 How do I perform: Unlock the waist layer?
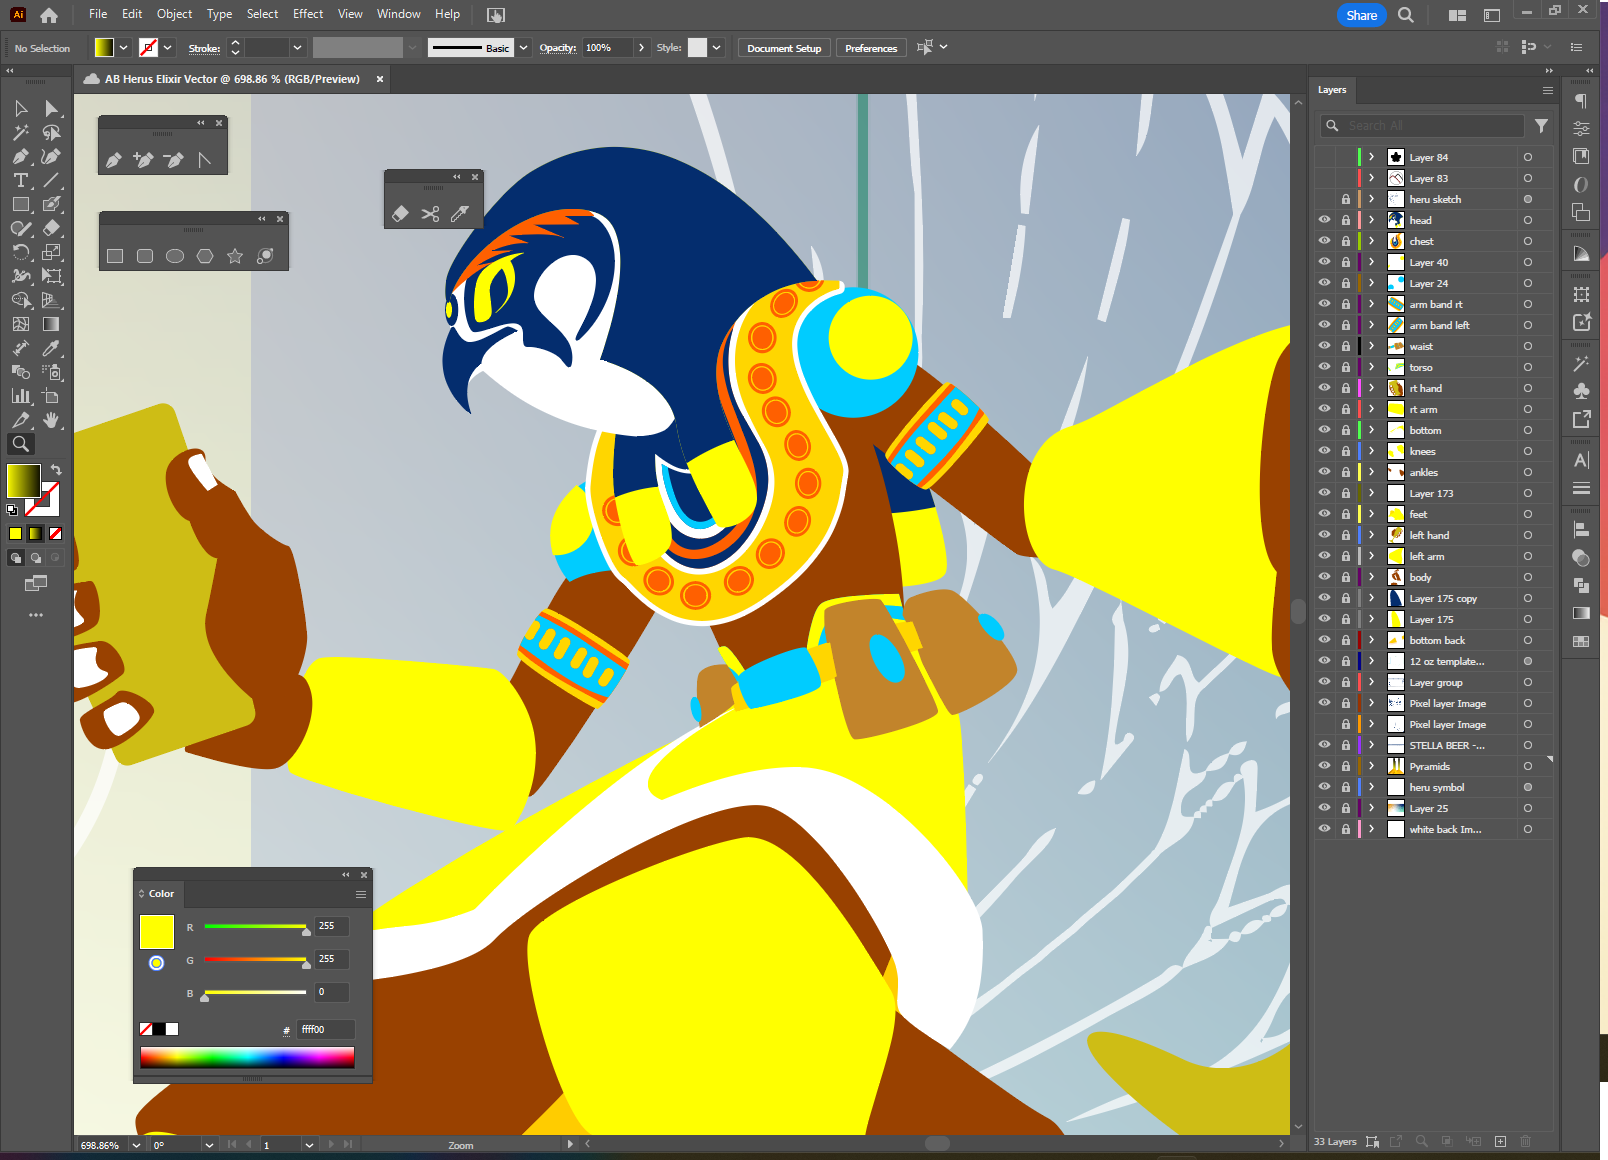click(1346, 346)
